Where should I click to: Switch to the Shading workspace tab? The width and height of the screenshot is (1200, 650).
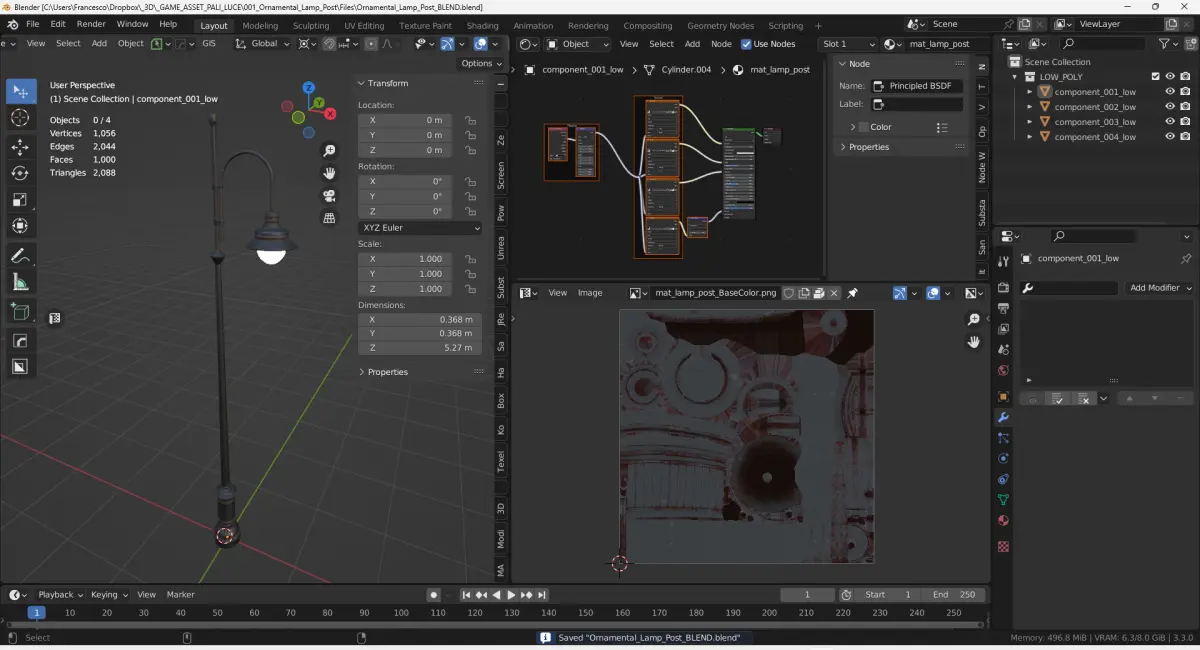(482, 25)
